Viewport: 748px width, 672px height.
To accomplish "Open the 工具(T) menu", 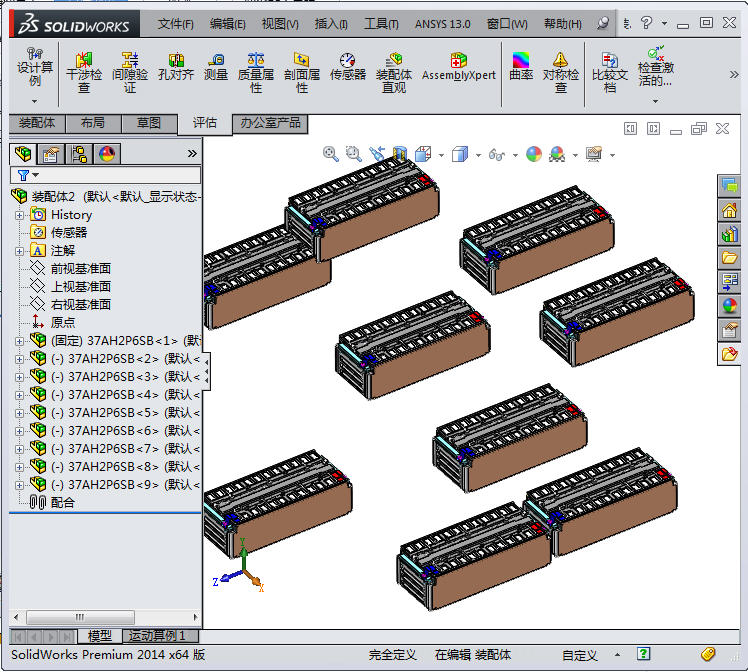I will 381,23.
